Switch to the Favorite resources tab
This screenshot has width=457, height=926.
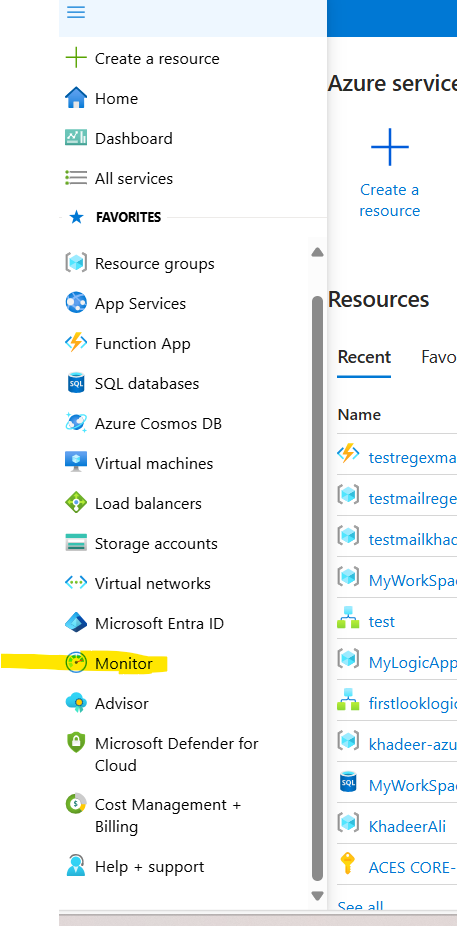[439, 357]
